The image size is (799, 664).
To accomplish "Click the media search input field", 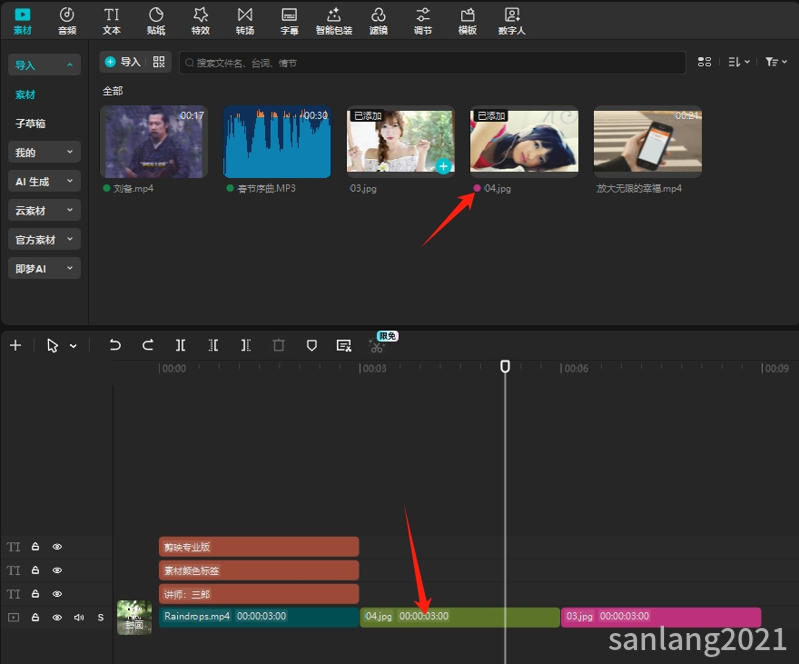I will point(432,63).
